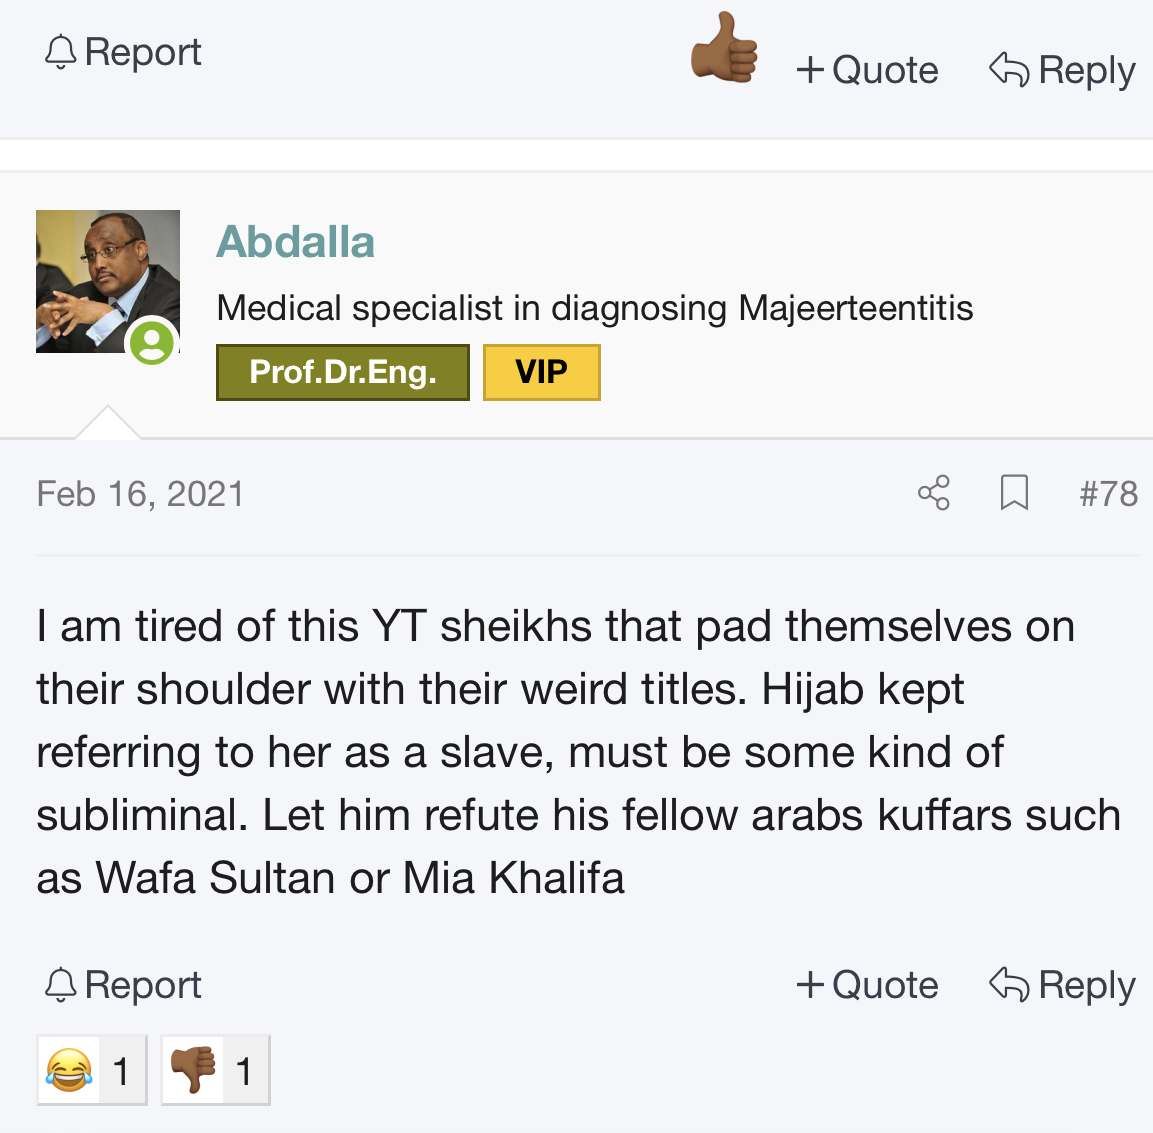
Task: Click the Majeerteentitis user title text
Action: coord(594,308)
